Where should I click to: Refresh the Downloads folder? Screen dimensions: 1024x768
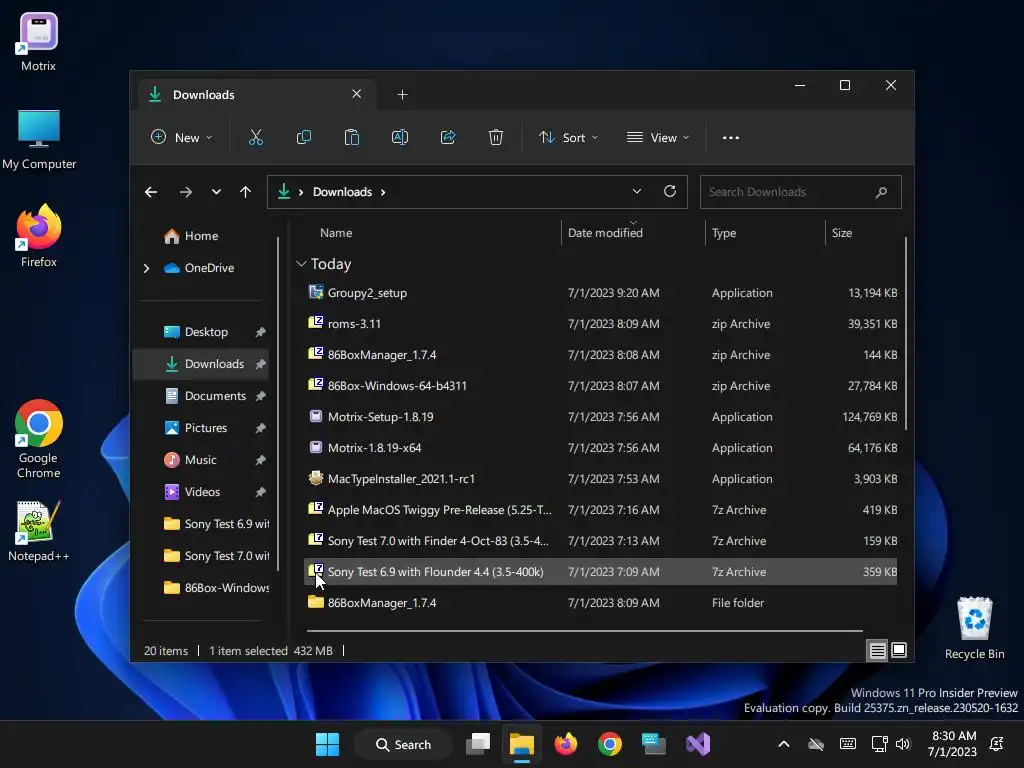point(669,191)
